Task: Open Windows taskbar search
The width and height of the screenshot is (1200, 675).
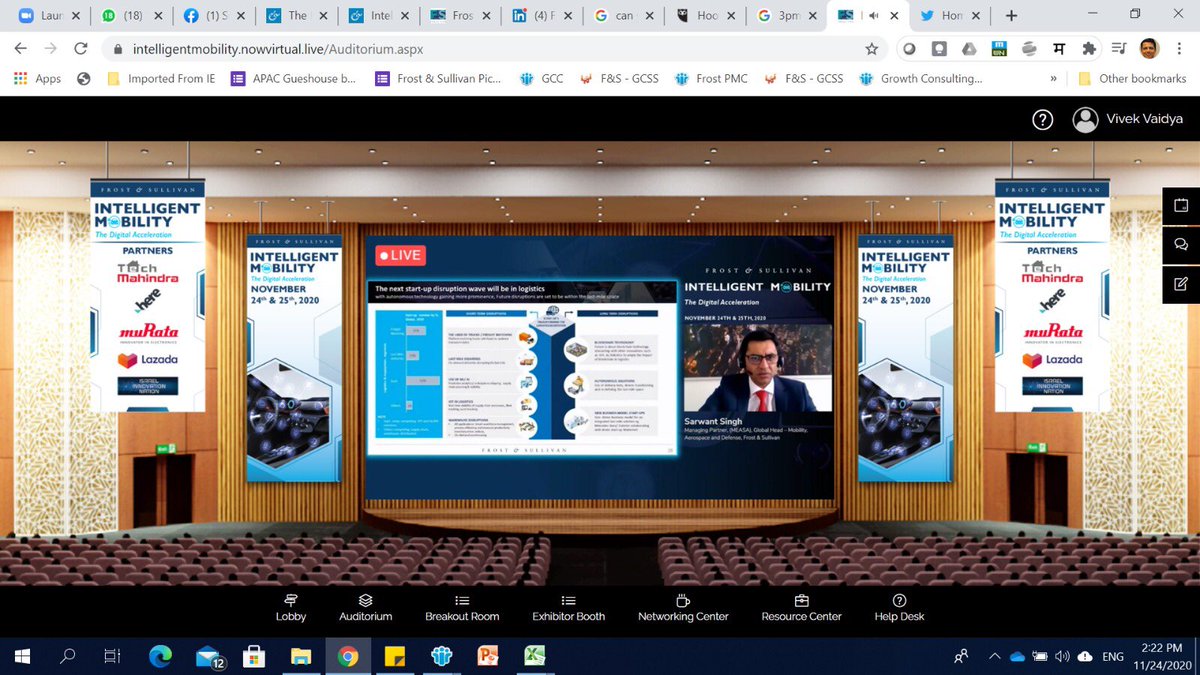Action: [x=68, y=656]
